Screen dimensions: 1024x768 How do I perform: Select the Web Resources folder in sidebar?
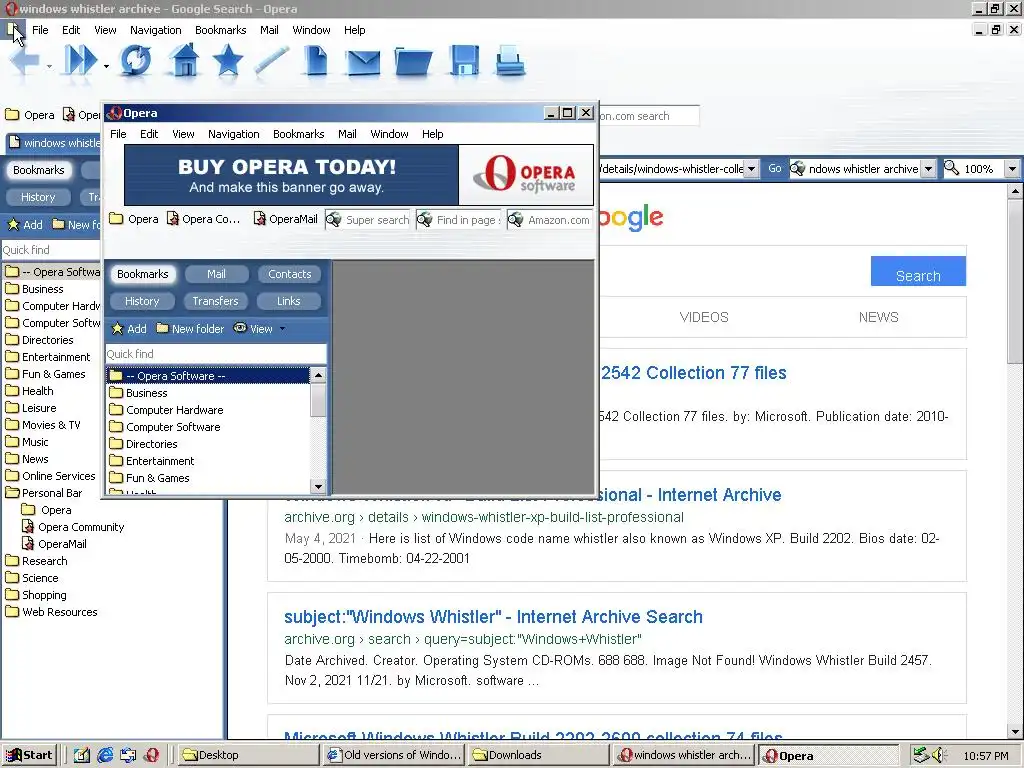[x=52, y=612]
